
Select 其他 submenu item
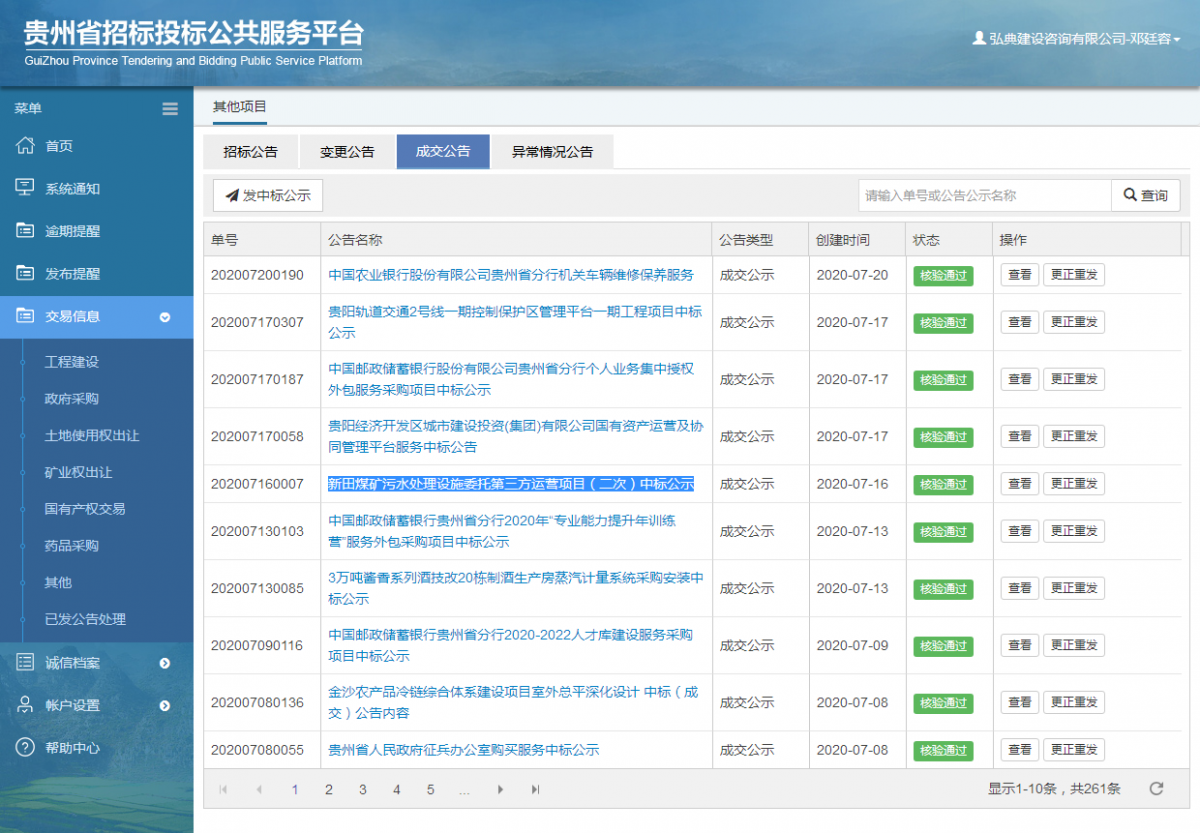pos(58,582)
